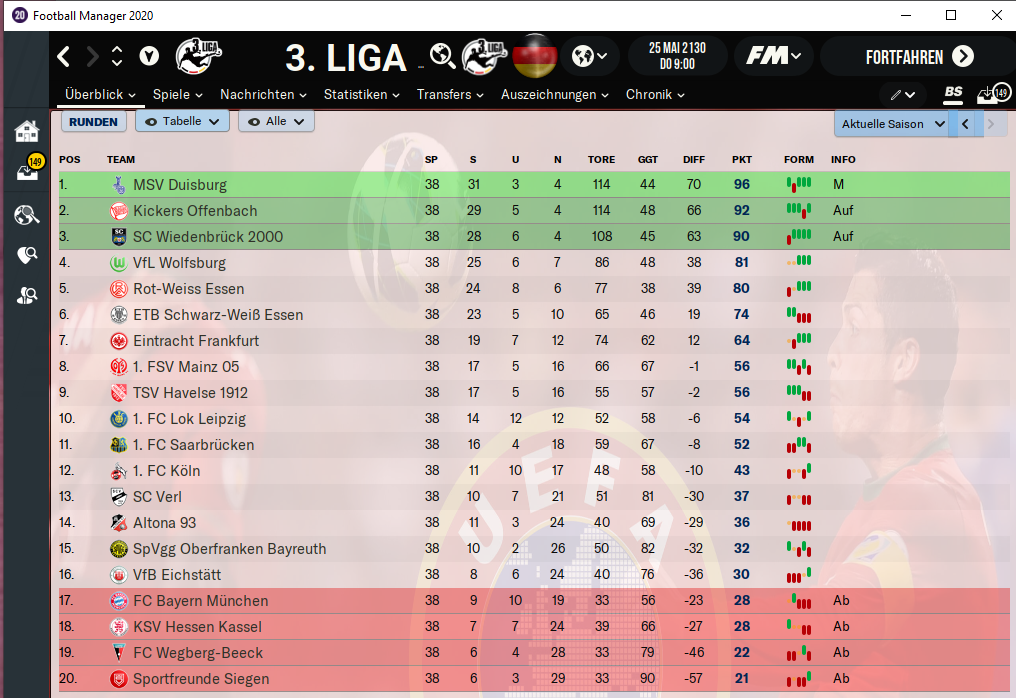This screenshot has height=698, width=1016.
Task: Toggle the RUNDEN button
Action: [93, 122]
